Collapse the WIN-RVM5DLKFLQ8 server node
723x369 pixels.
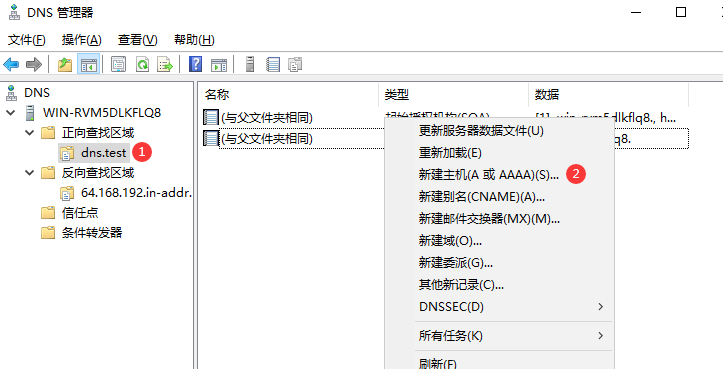[x=11, y=113]
